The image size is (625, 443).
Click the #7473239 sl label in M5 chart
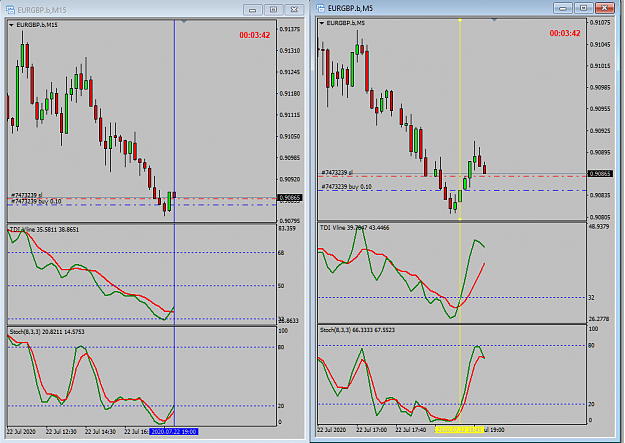coord(337,173)
